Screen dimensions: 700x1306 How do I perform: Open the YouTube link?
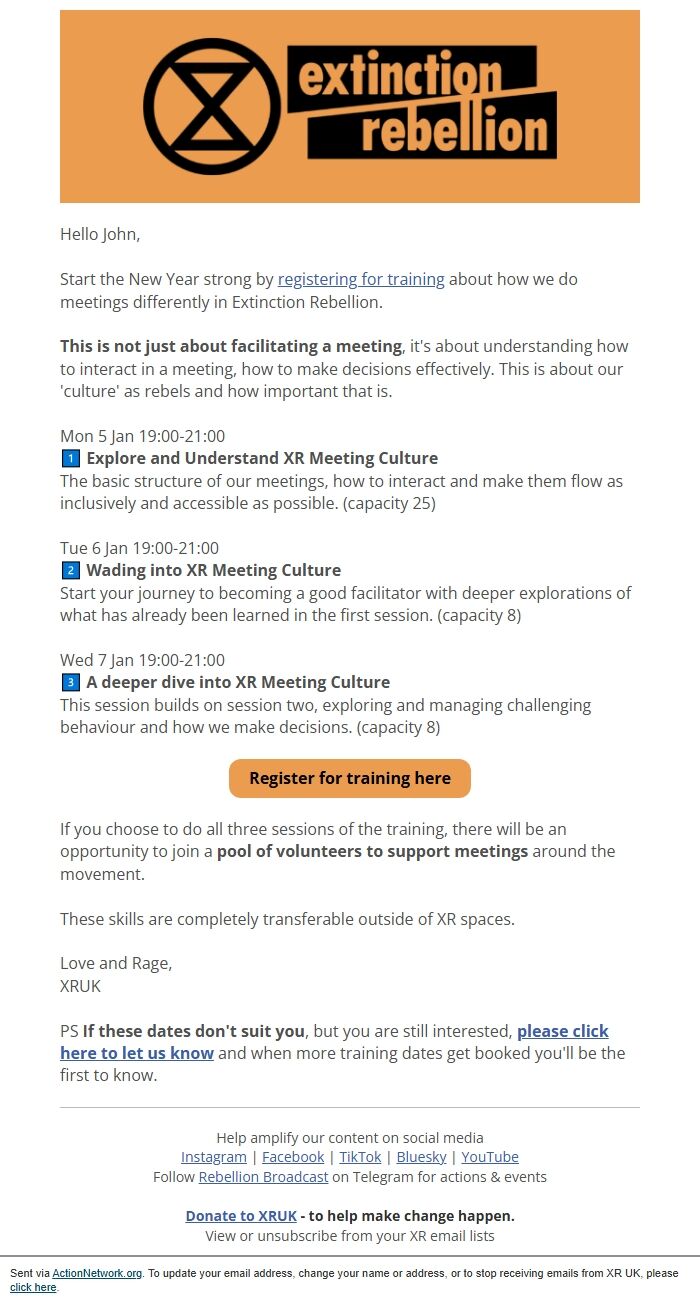coord(490,1157)
